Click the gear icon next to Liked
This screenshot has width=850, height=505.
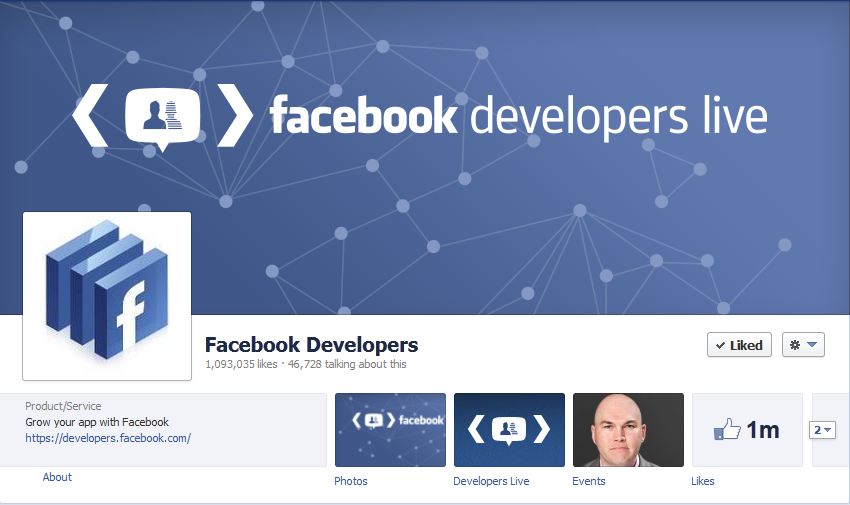click(x=795, y=345)
